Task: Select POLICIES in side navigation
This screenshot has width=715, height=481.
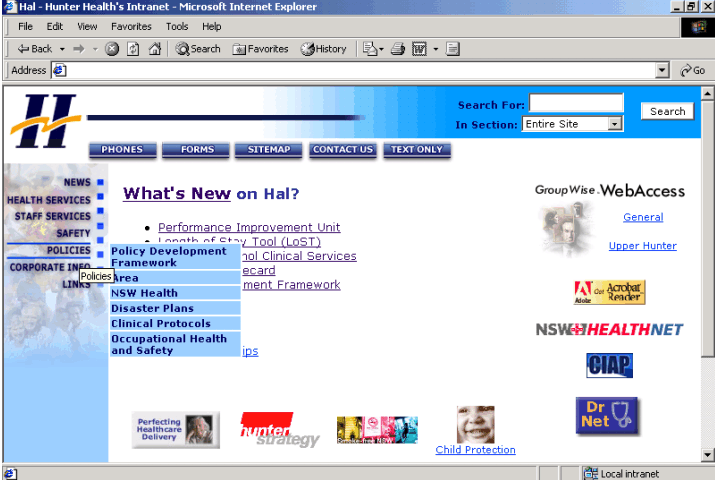Action: (68, 250)
